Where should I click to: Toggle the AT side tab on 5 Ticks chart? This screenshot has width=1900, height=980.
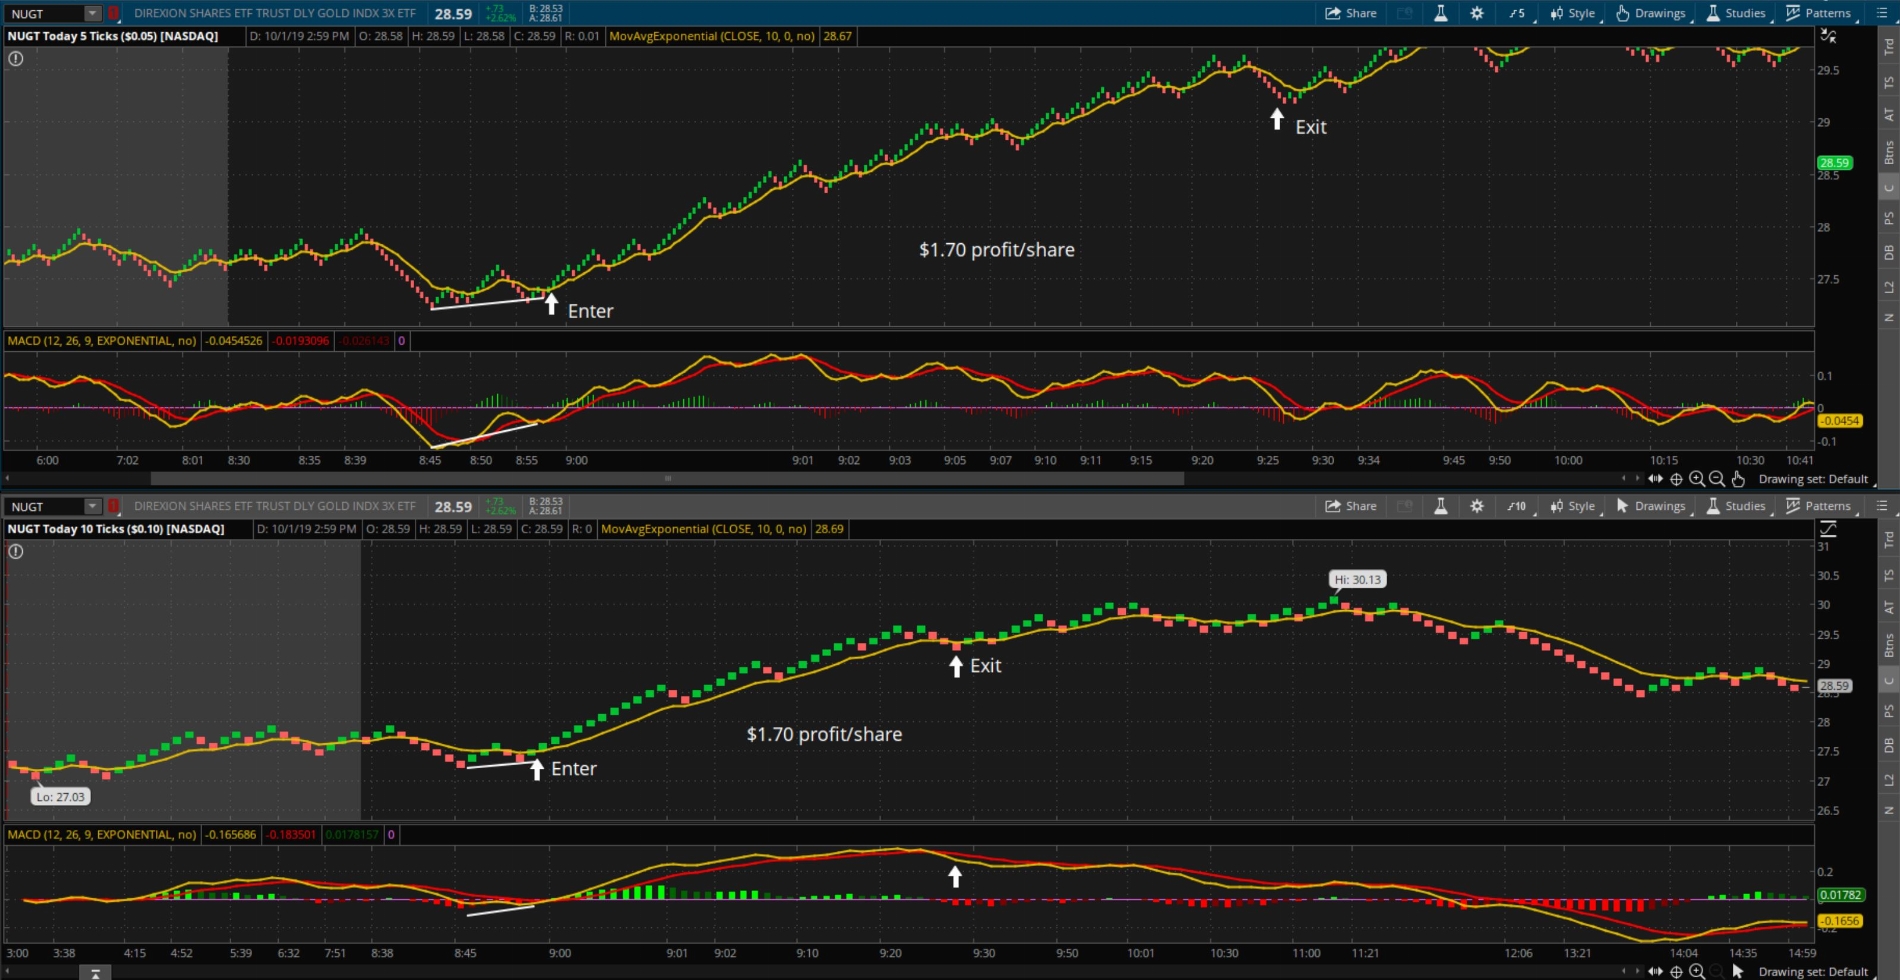[x=1889, y=115]
